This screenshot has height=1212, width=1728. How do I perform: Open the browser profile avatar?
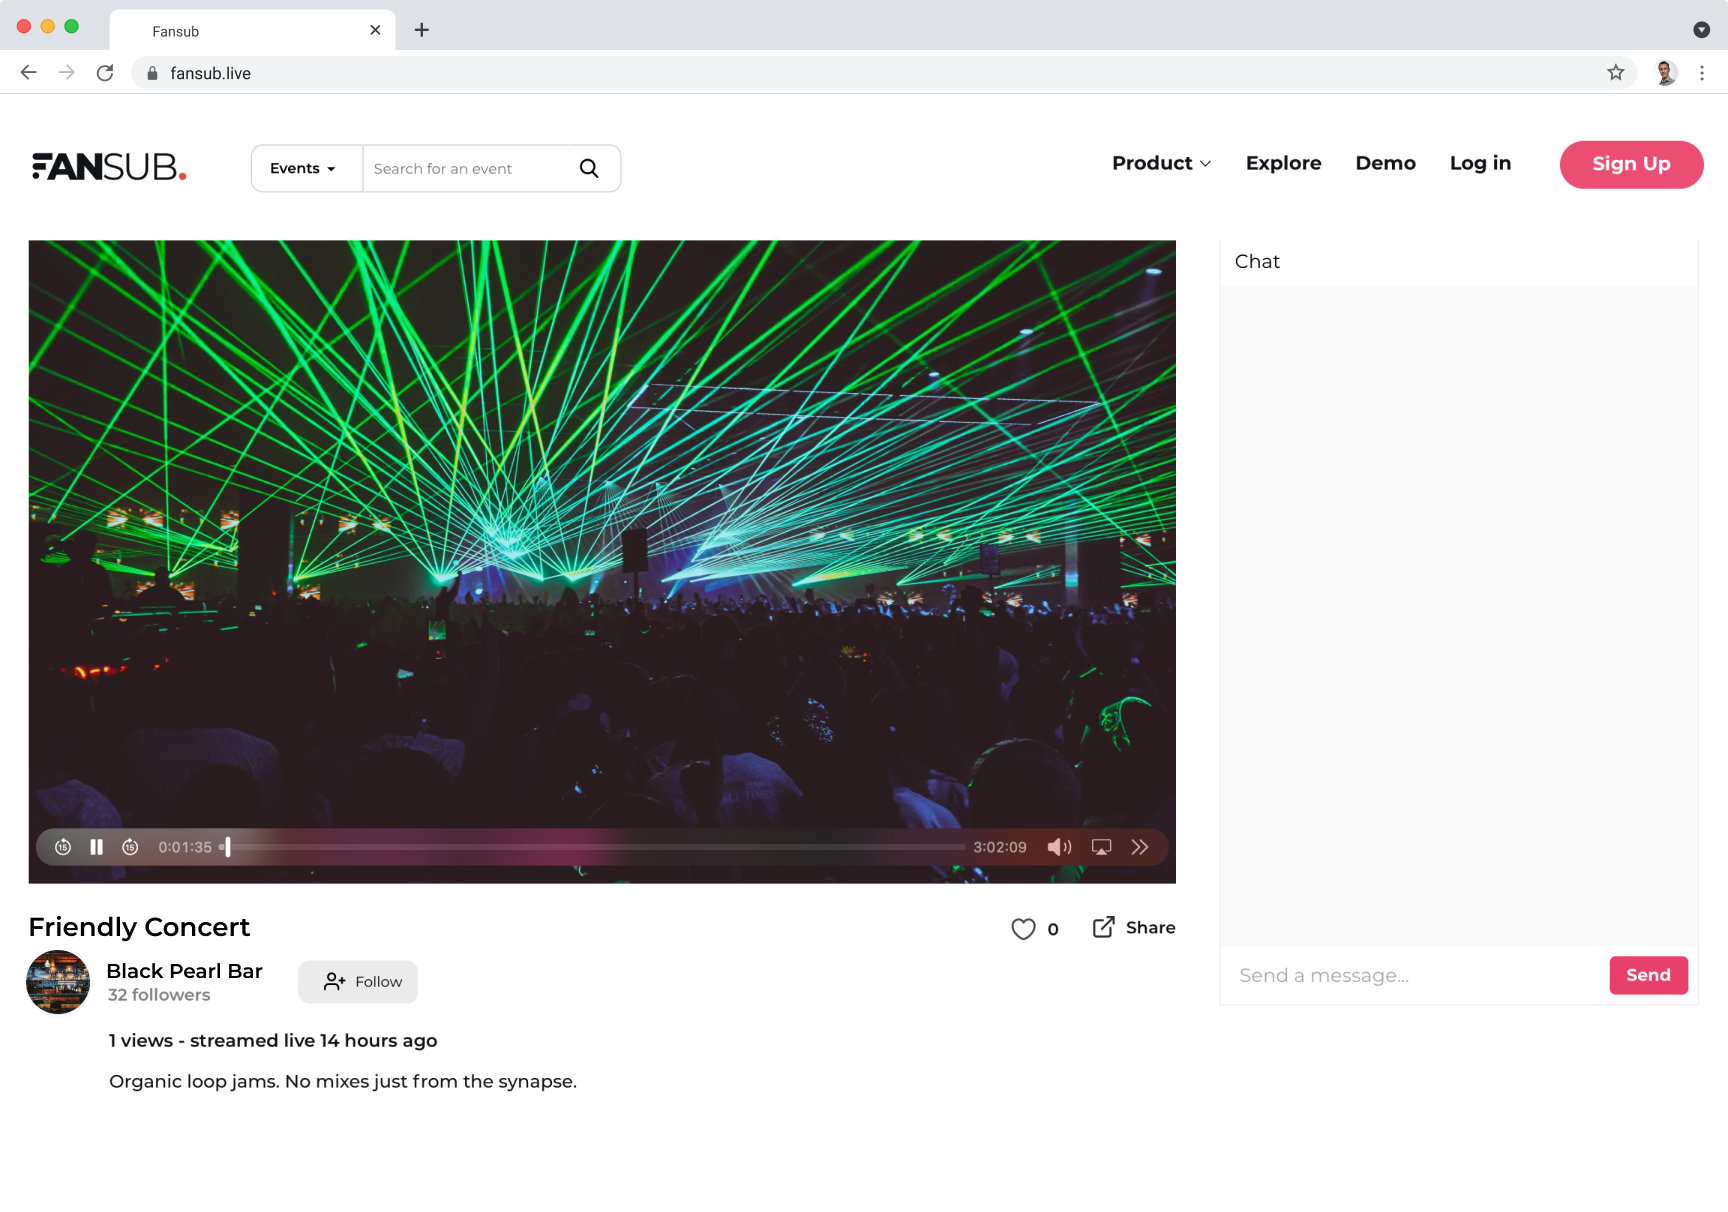[1665, 73]
